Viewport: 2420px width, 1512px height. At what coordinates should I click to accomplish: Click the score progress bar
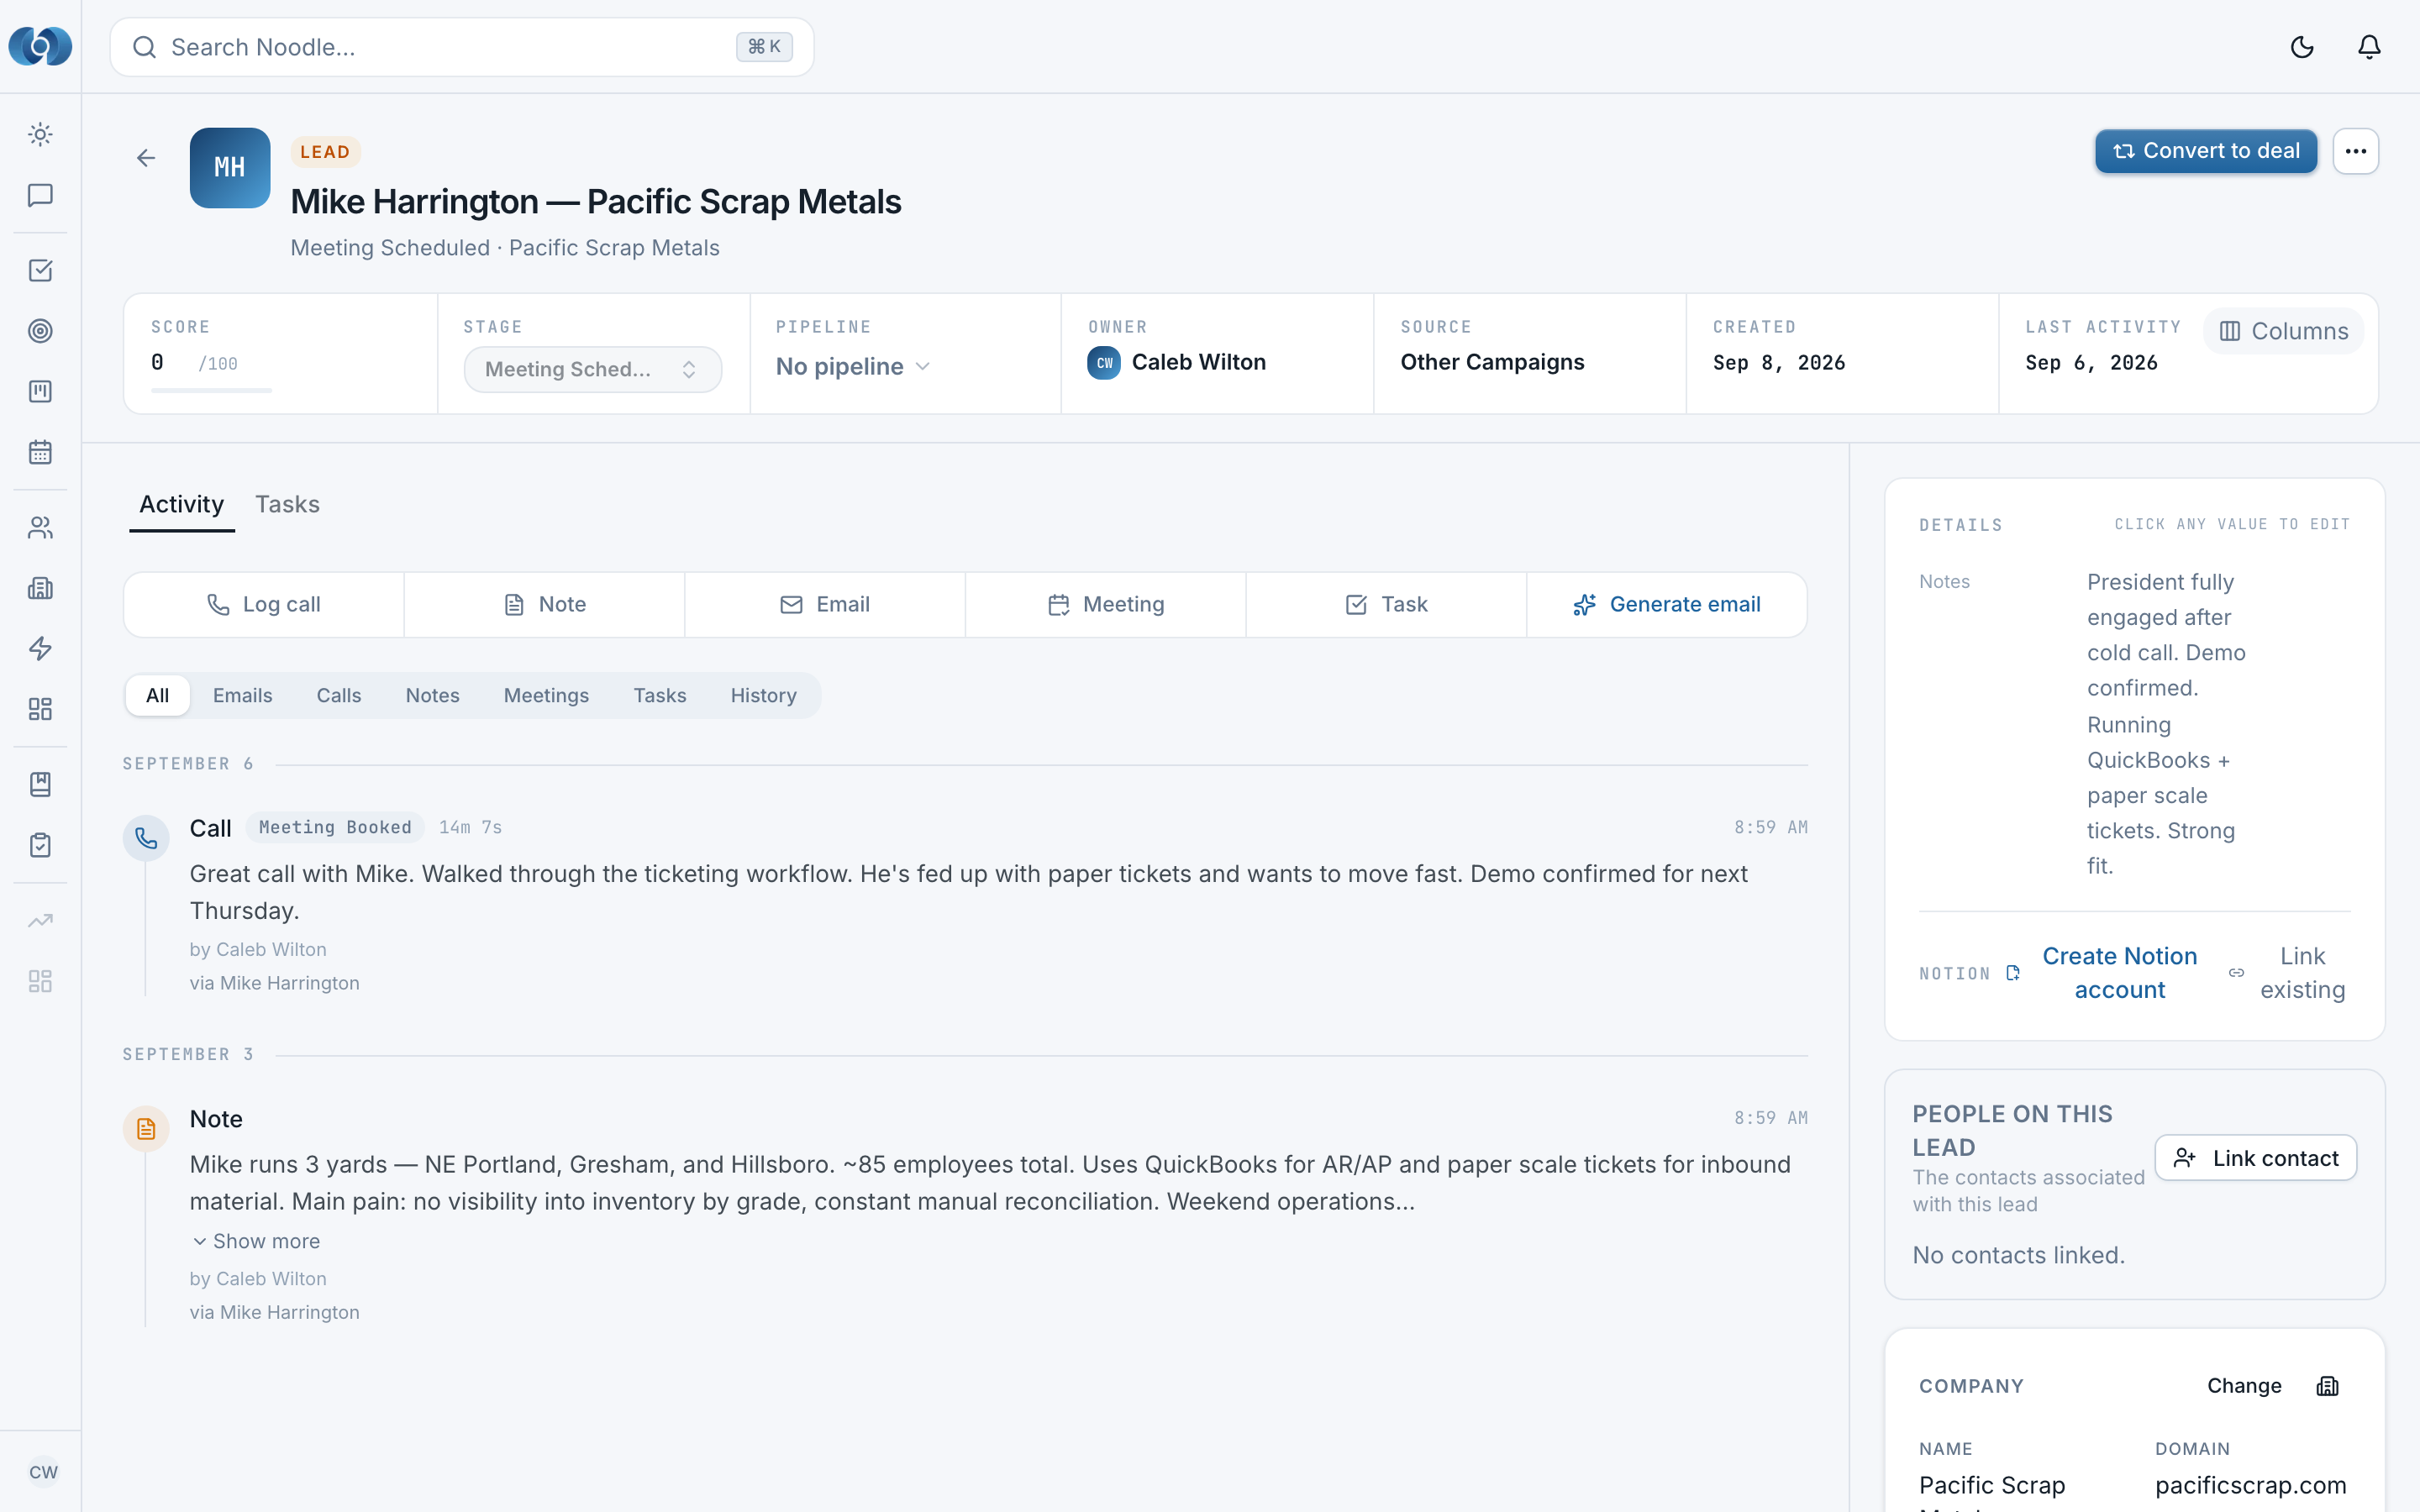click(211, 390)
